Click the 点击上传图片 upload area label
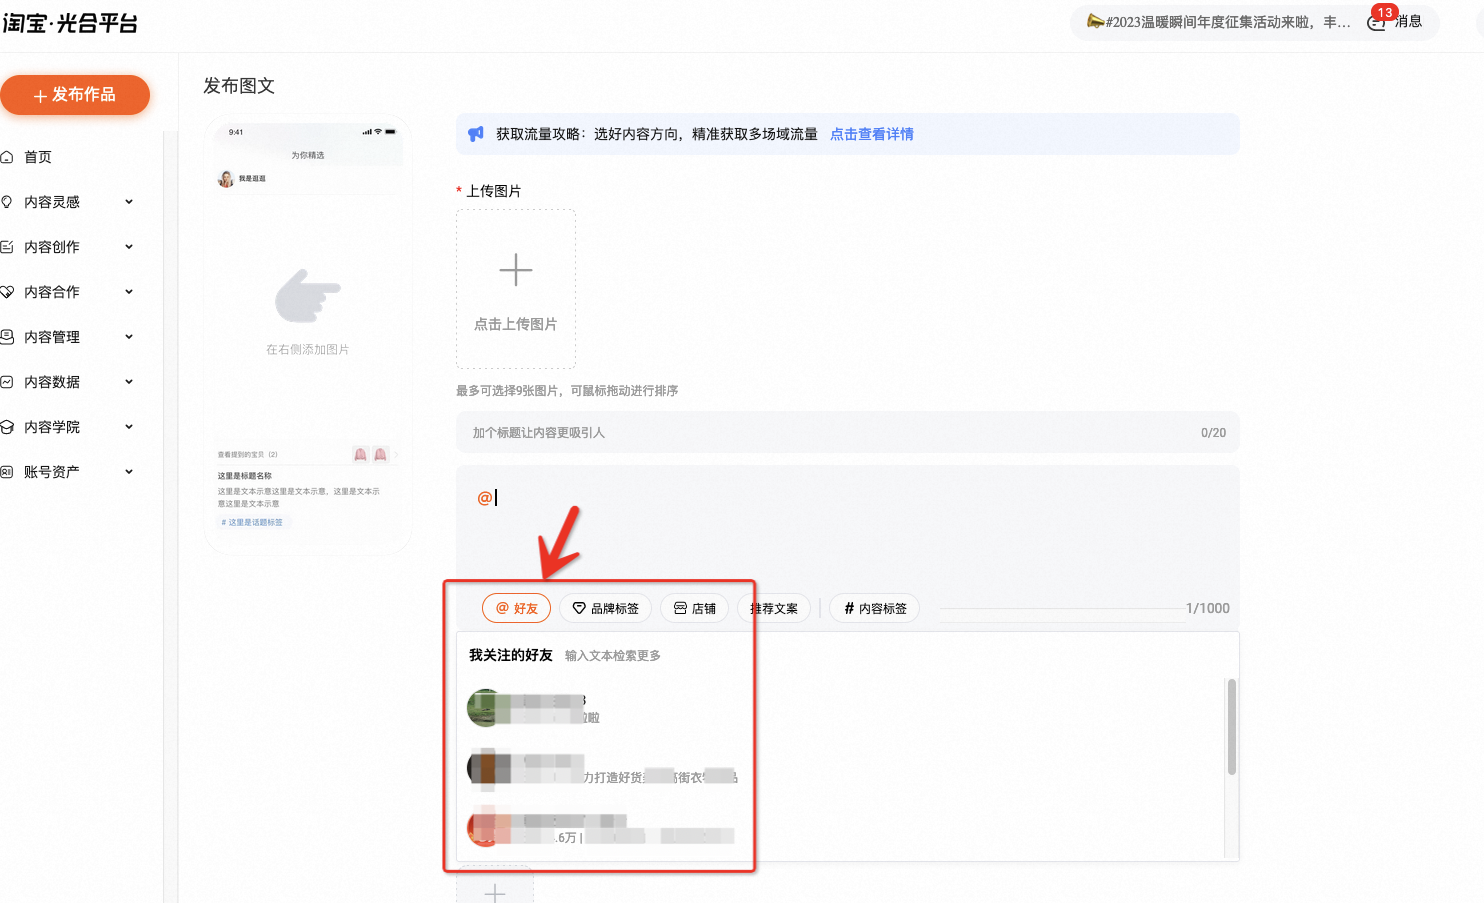 [516, 324]
